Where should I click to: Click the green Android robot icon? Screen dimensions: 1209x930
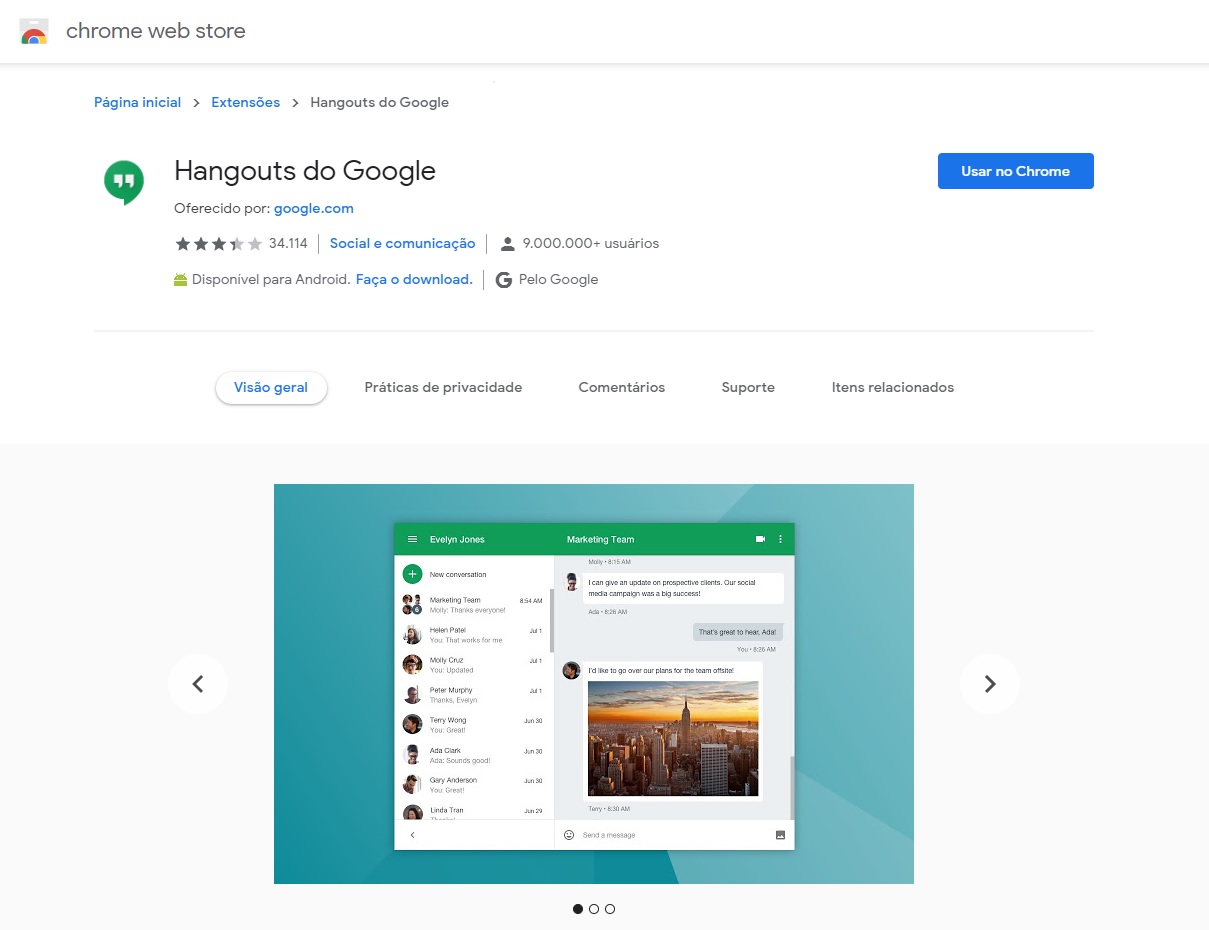tap(180, 280)
